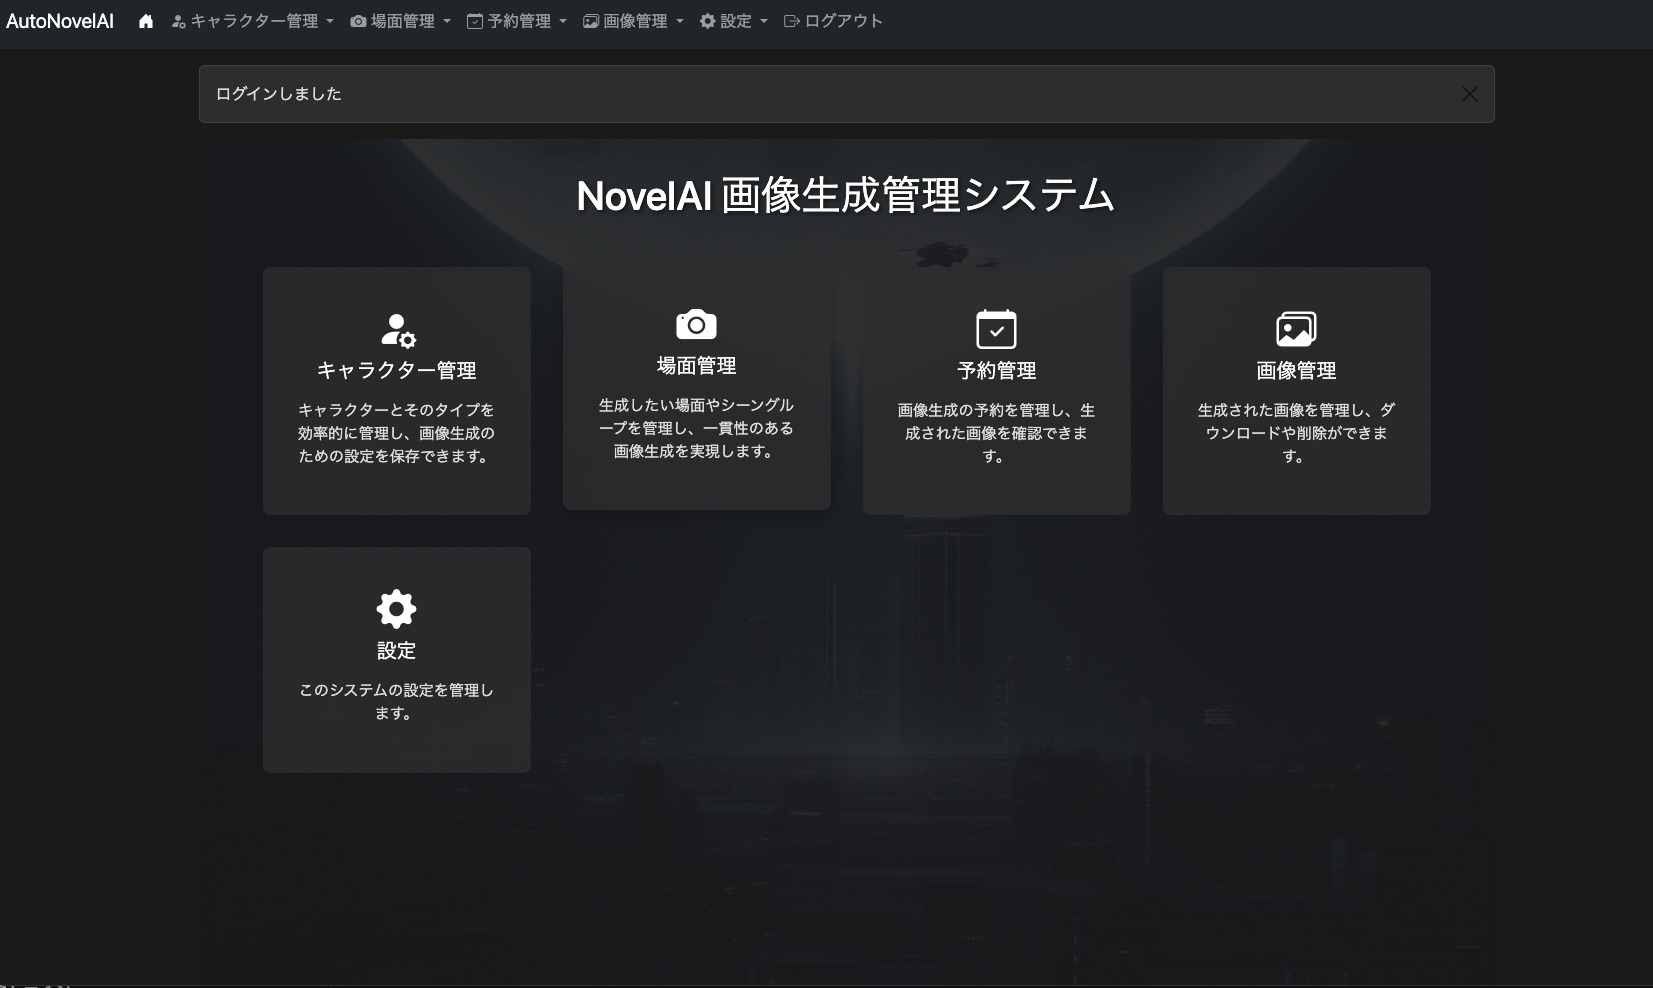1653x988 pixels.
Task: Dismiss the ログインしました notification
Action: [1469, 93]
